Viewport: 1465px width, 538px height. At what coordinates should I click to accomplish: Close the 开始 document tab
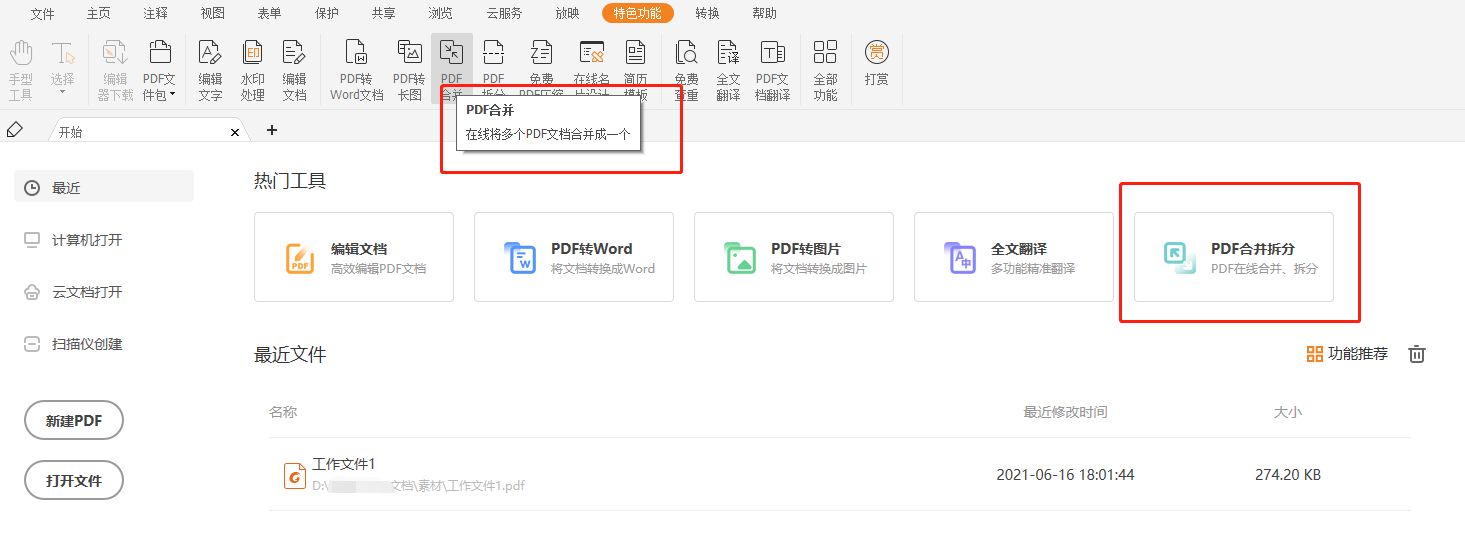[235, 132]
